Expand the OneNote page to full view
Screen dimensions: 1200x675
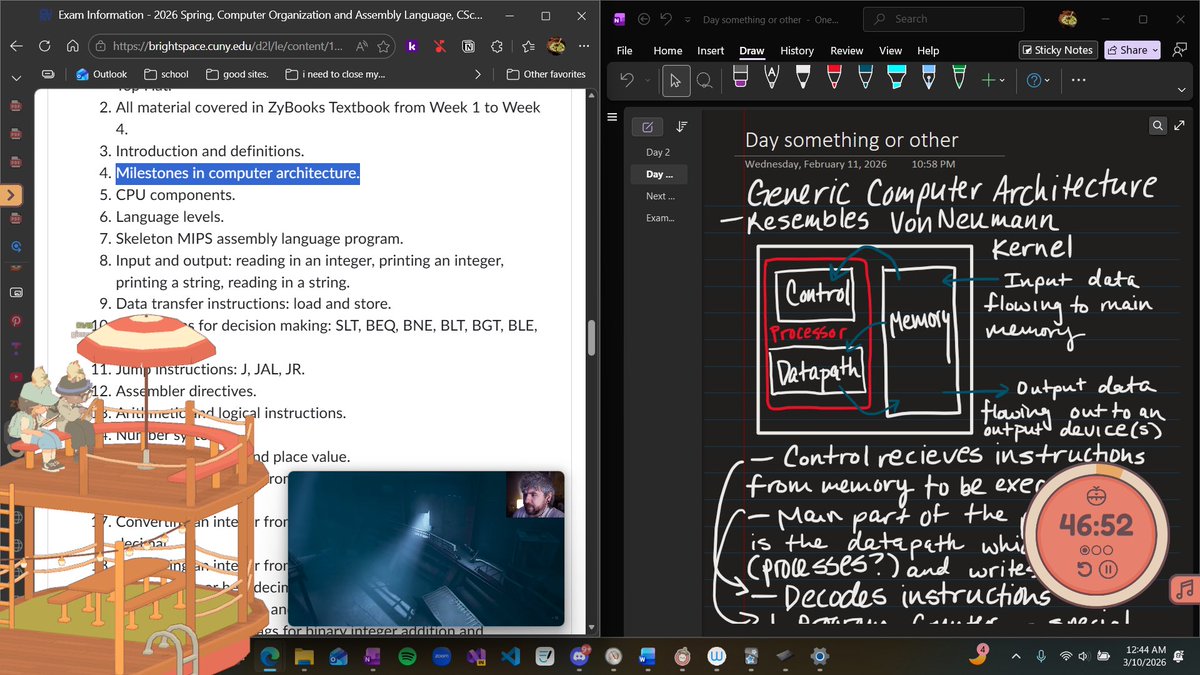pos(1178,125)
